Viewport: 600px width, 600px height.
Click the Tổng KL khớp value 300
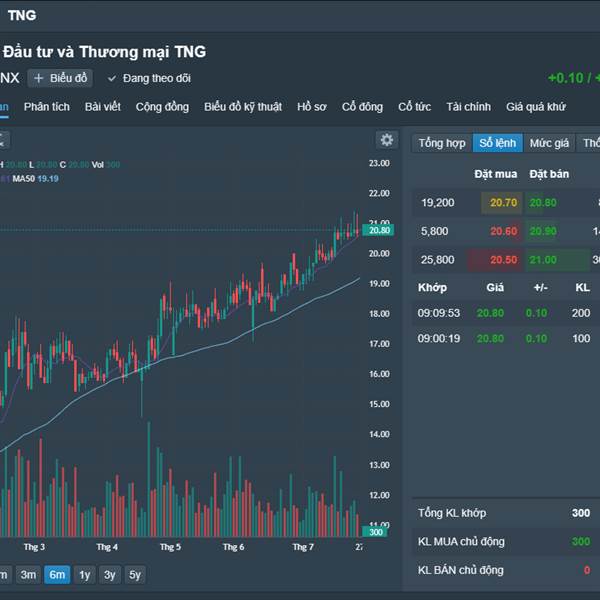click(x=581, y=513)
